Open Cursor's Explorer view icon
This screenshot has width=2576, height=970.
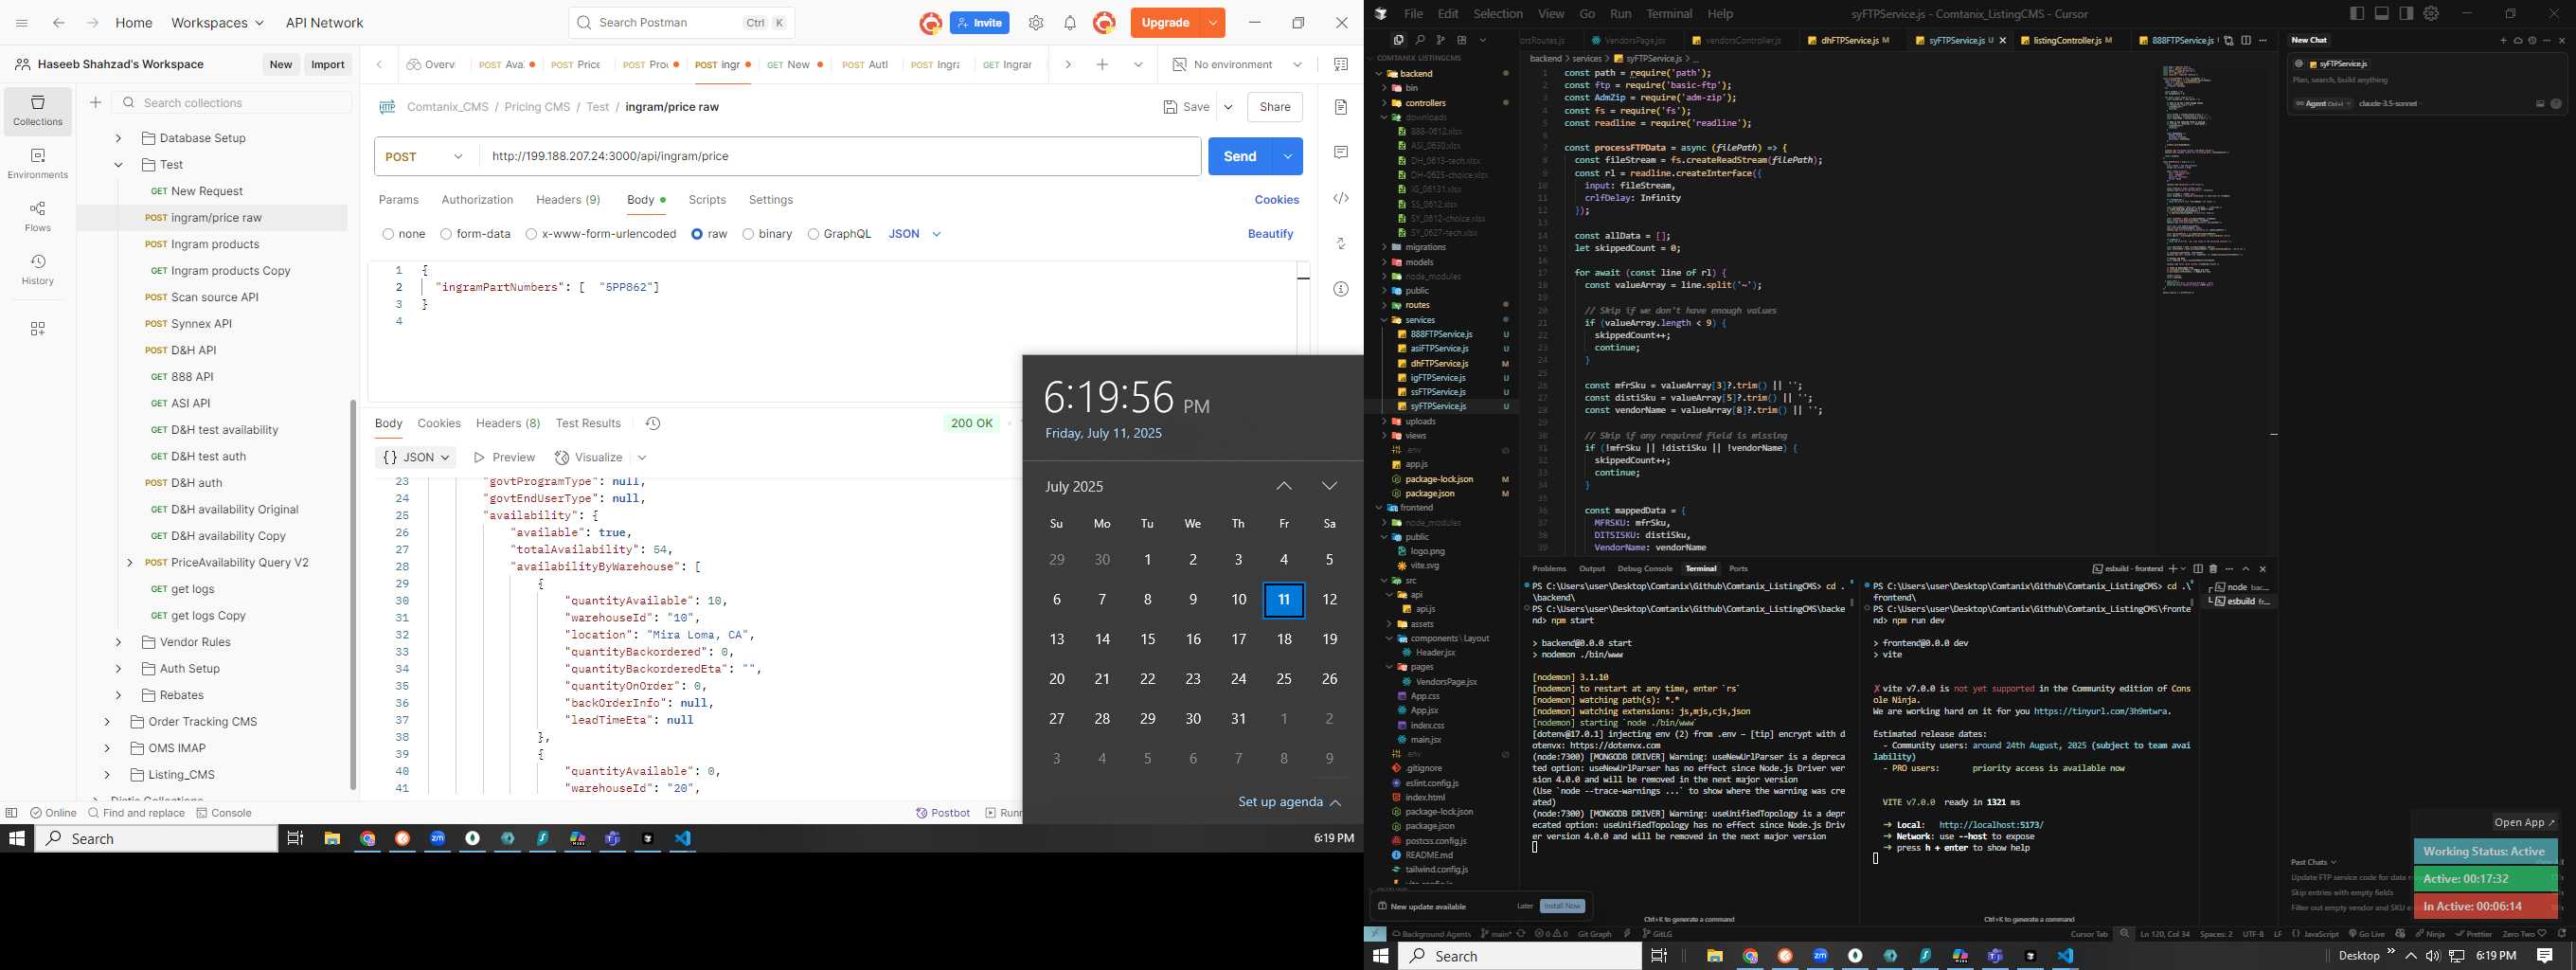point(1398,40)
